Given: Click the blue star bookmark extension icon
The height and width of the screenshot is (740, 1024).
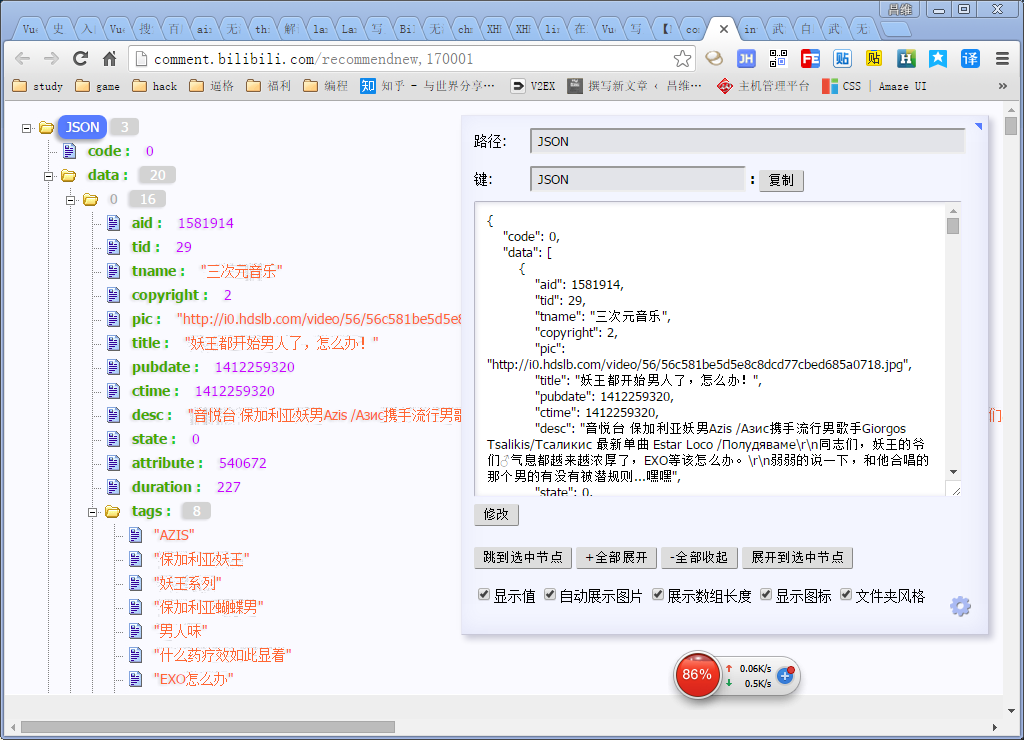Looking at the screenshot, I should click(936, 60).
